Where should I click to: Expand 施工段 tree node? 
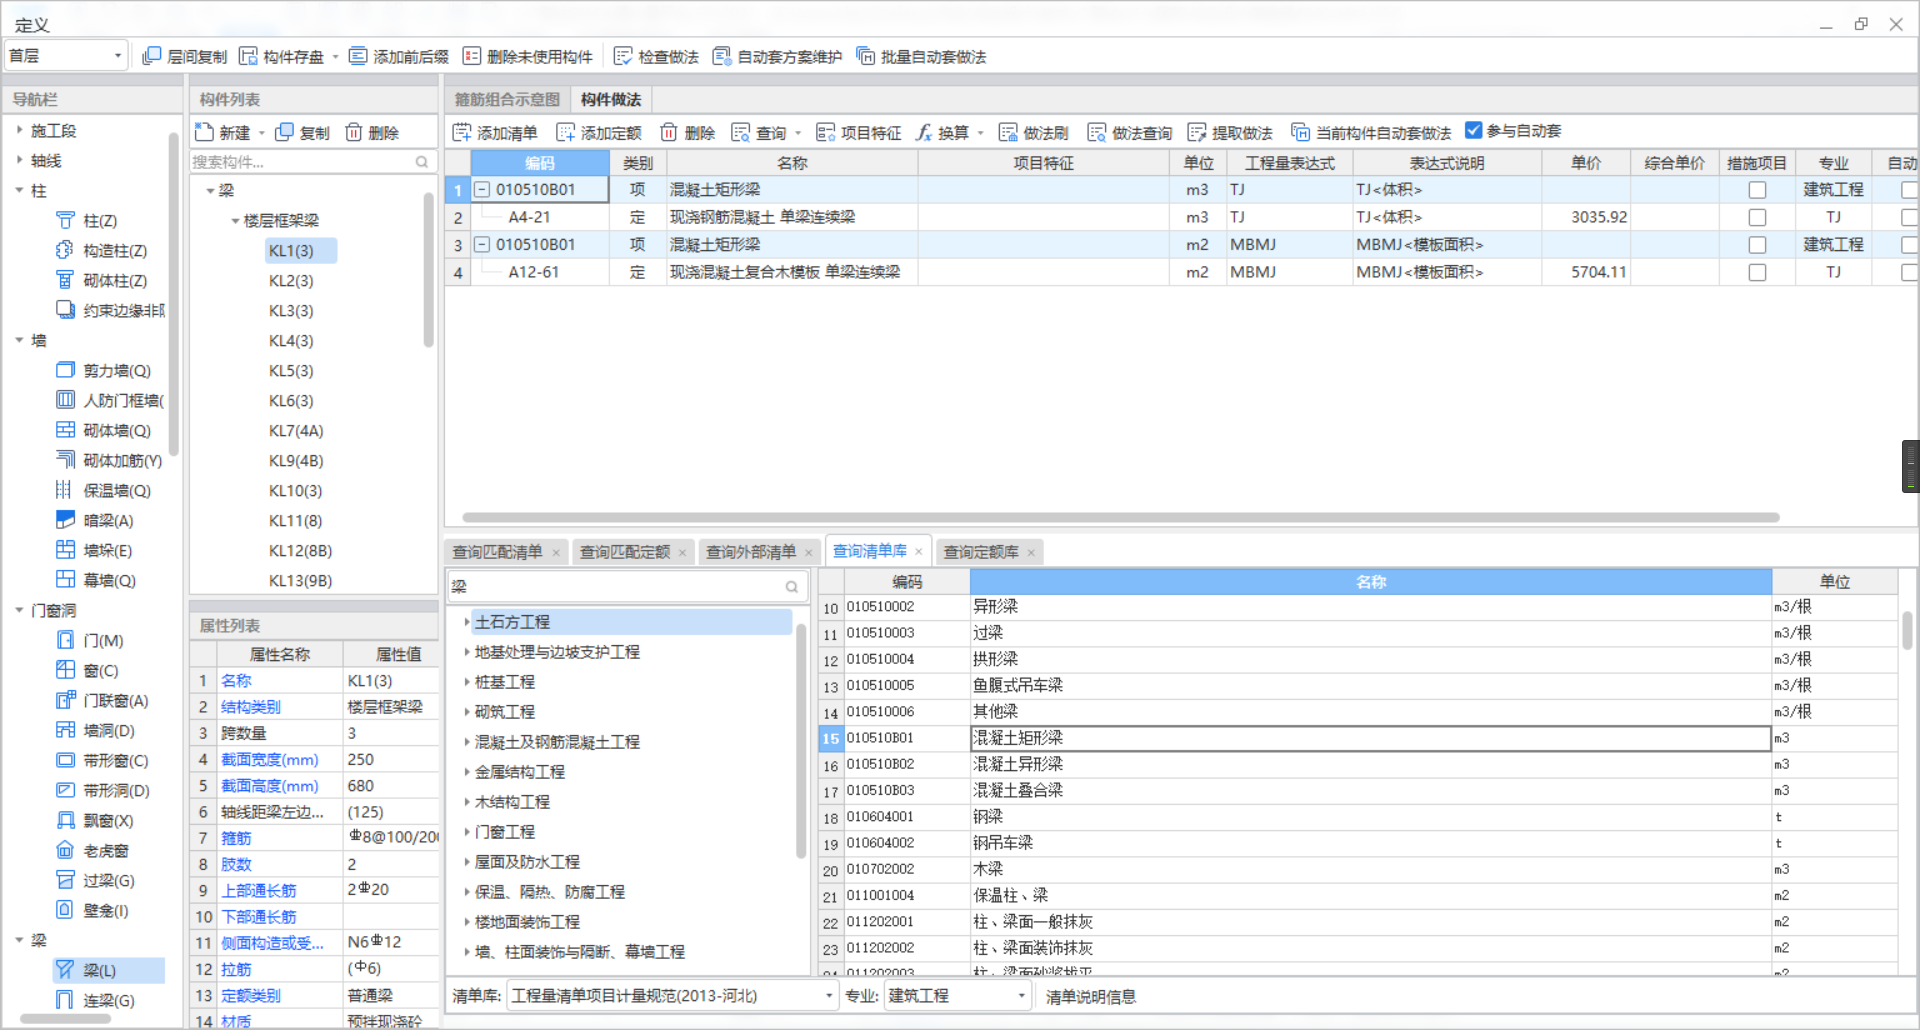click(19, 130)
